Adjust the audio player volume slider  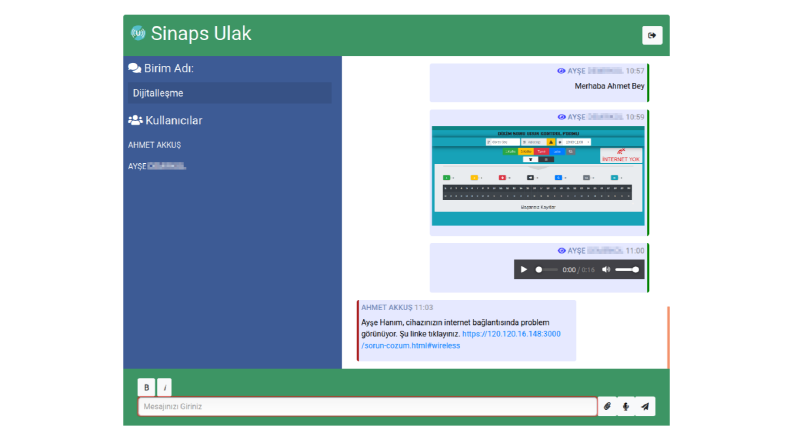627,270
